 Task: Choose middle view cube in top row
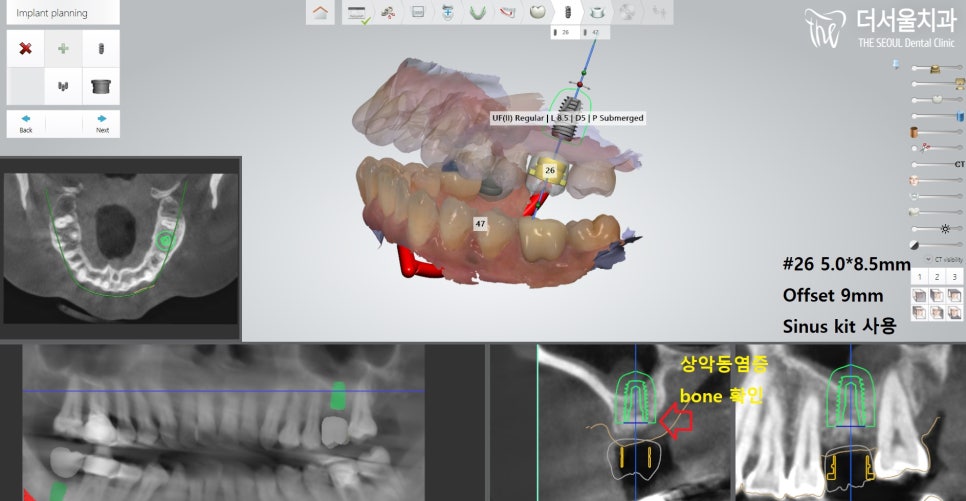pyautogui.click(x=936, y=296)
